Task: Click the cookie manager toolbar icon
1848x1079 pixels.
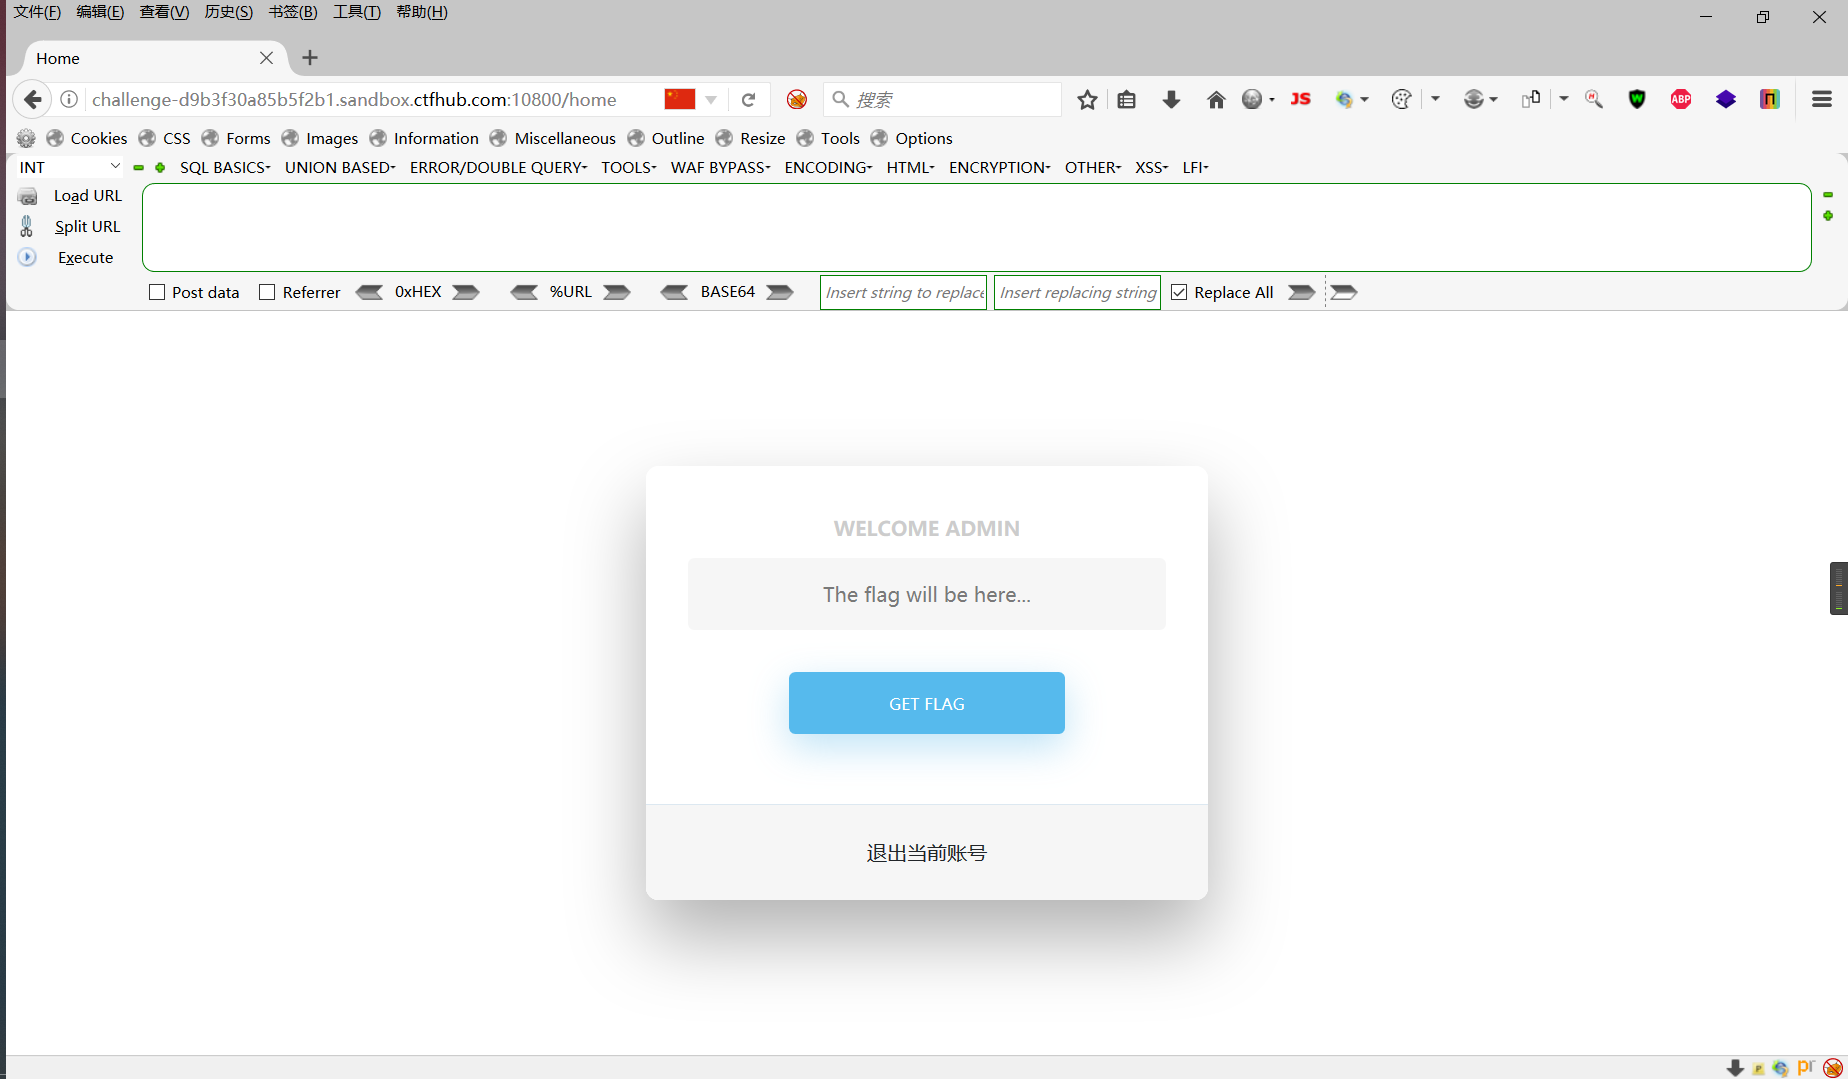Action: (1401, 99)
